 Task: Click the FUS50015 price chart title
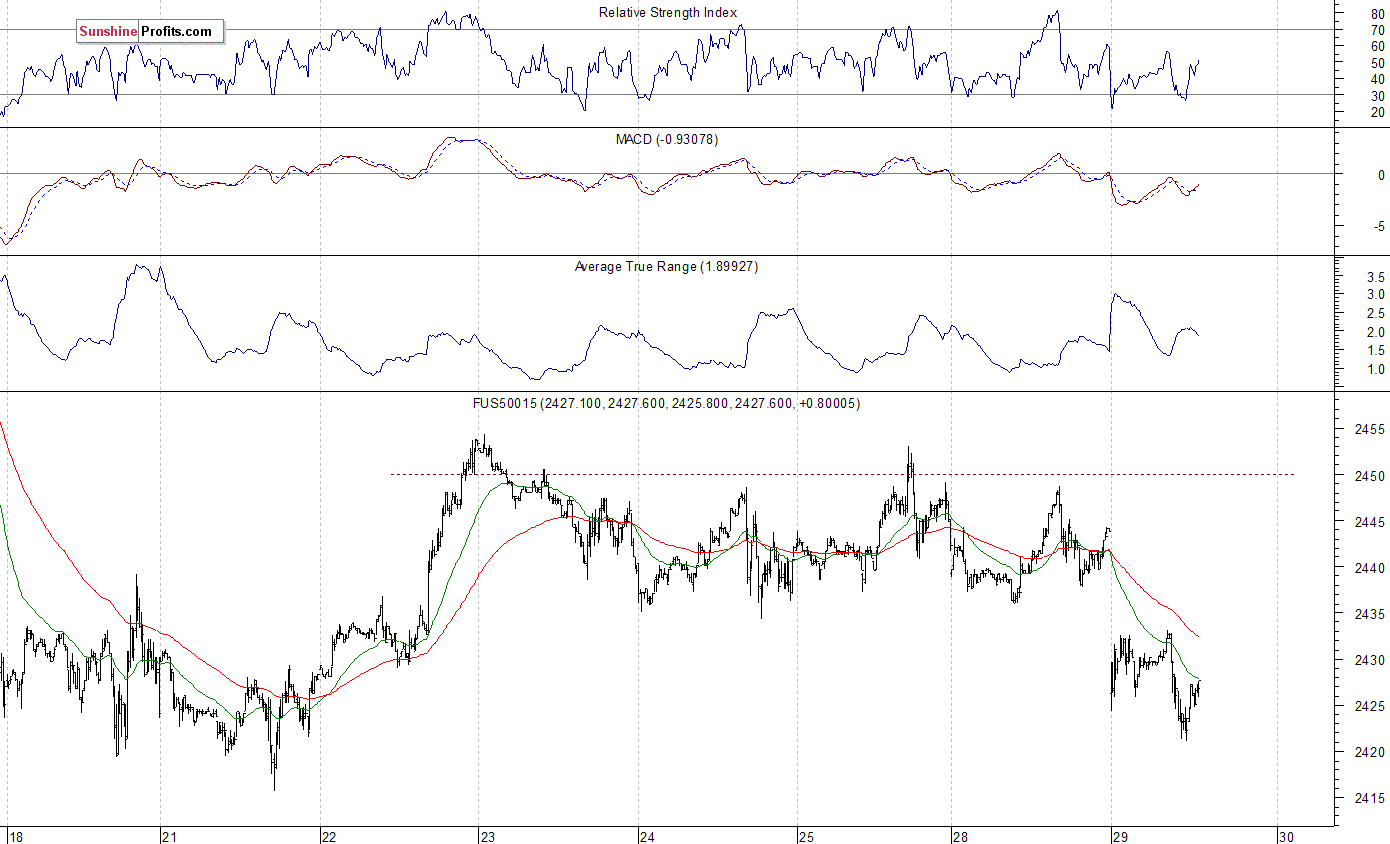coord(666,403)
